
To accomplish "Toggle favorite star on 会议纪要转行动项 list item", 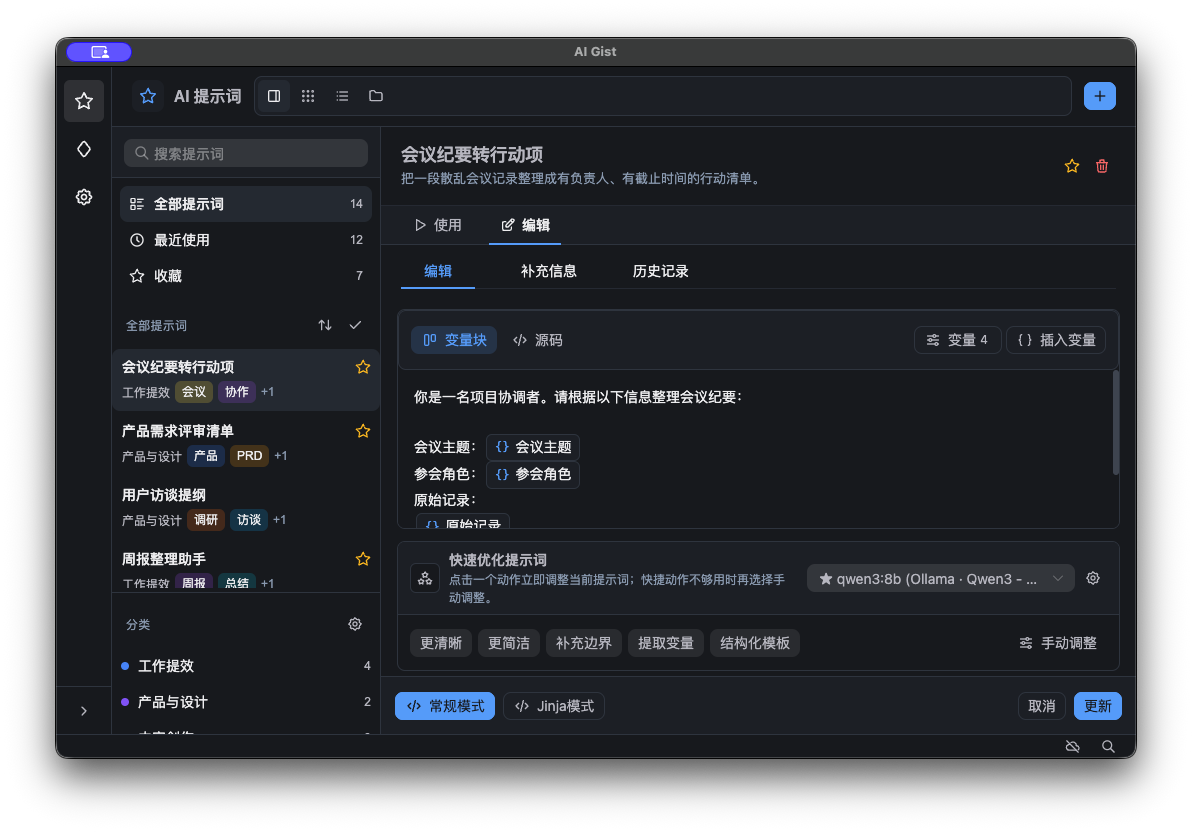I will [363, 367].
